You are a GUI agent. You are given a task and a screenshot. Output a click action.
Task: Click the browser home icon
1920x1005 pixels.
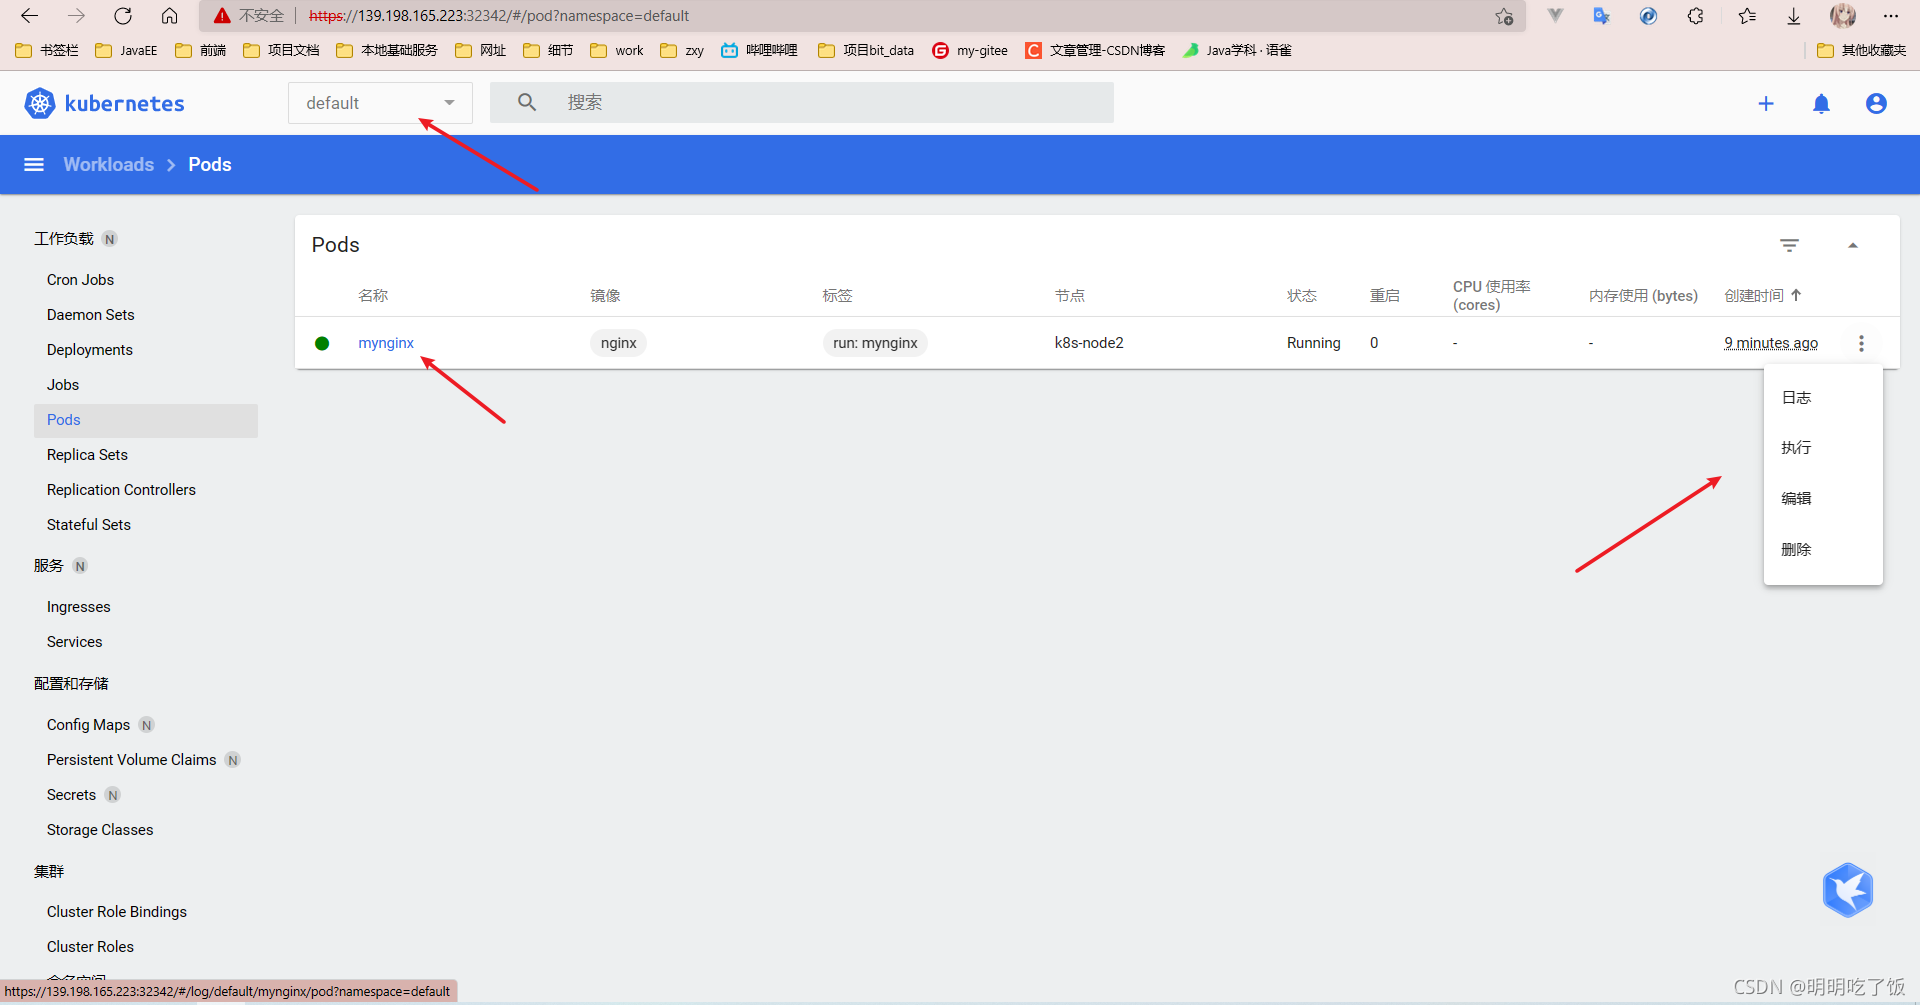(x=170, y=16)
